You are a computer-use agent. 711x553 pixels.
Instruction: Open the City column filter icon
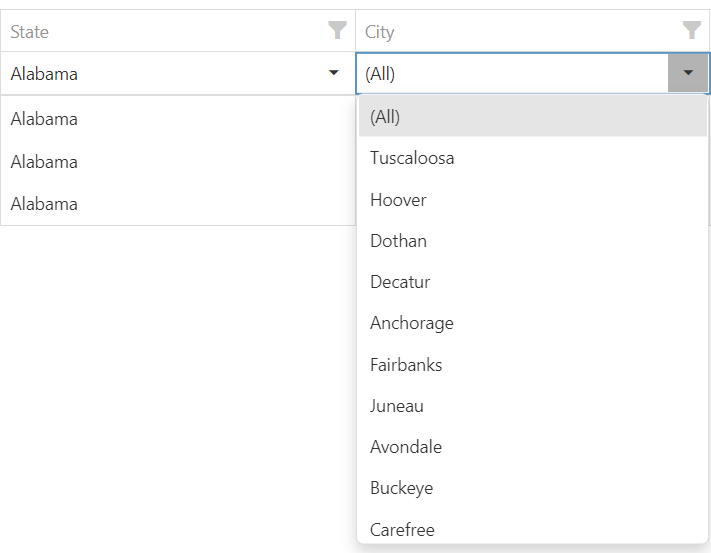[x=692, y=30]
